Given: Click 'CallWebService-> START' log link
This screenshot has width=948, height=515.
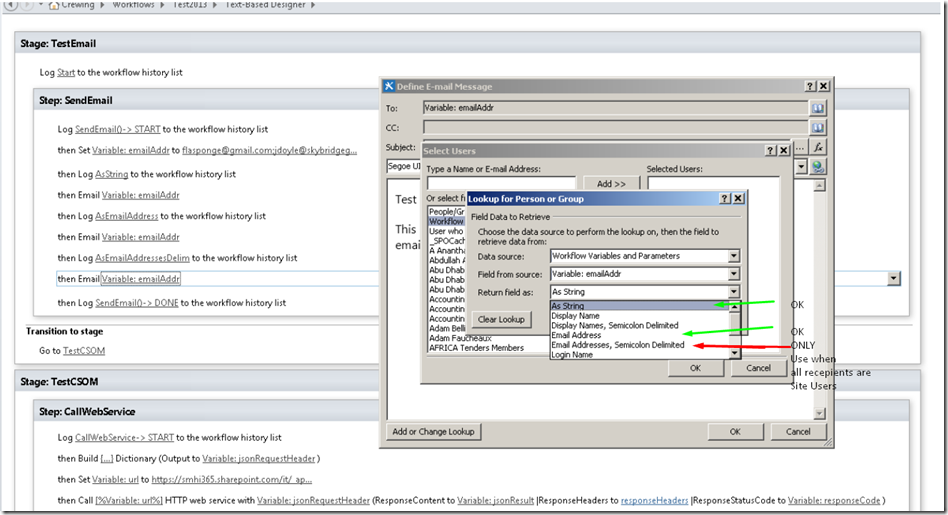Looking at the screenshot, I should pyautogui.click(x=124, y=438).
